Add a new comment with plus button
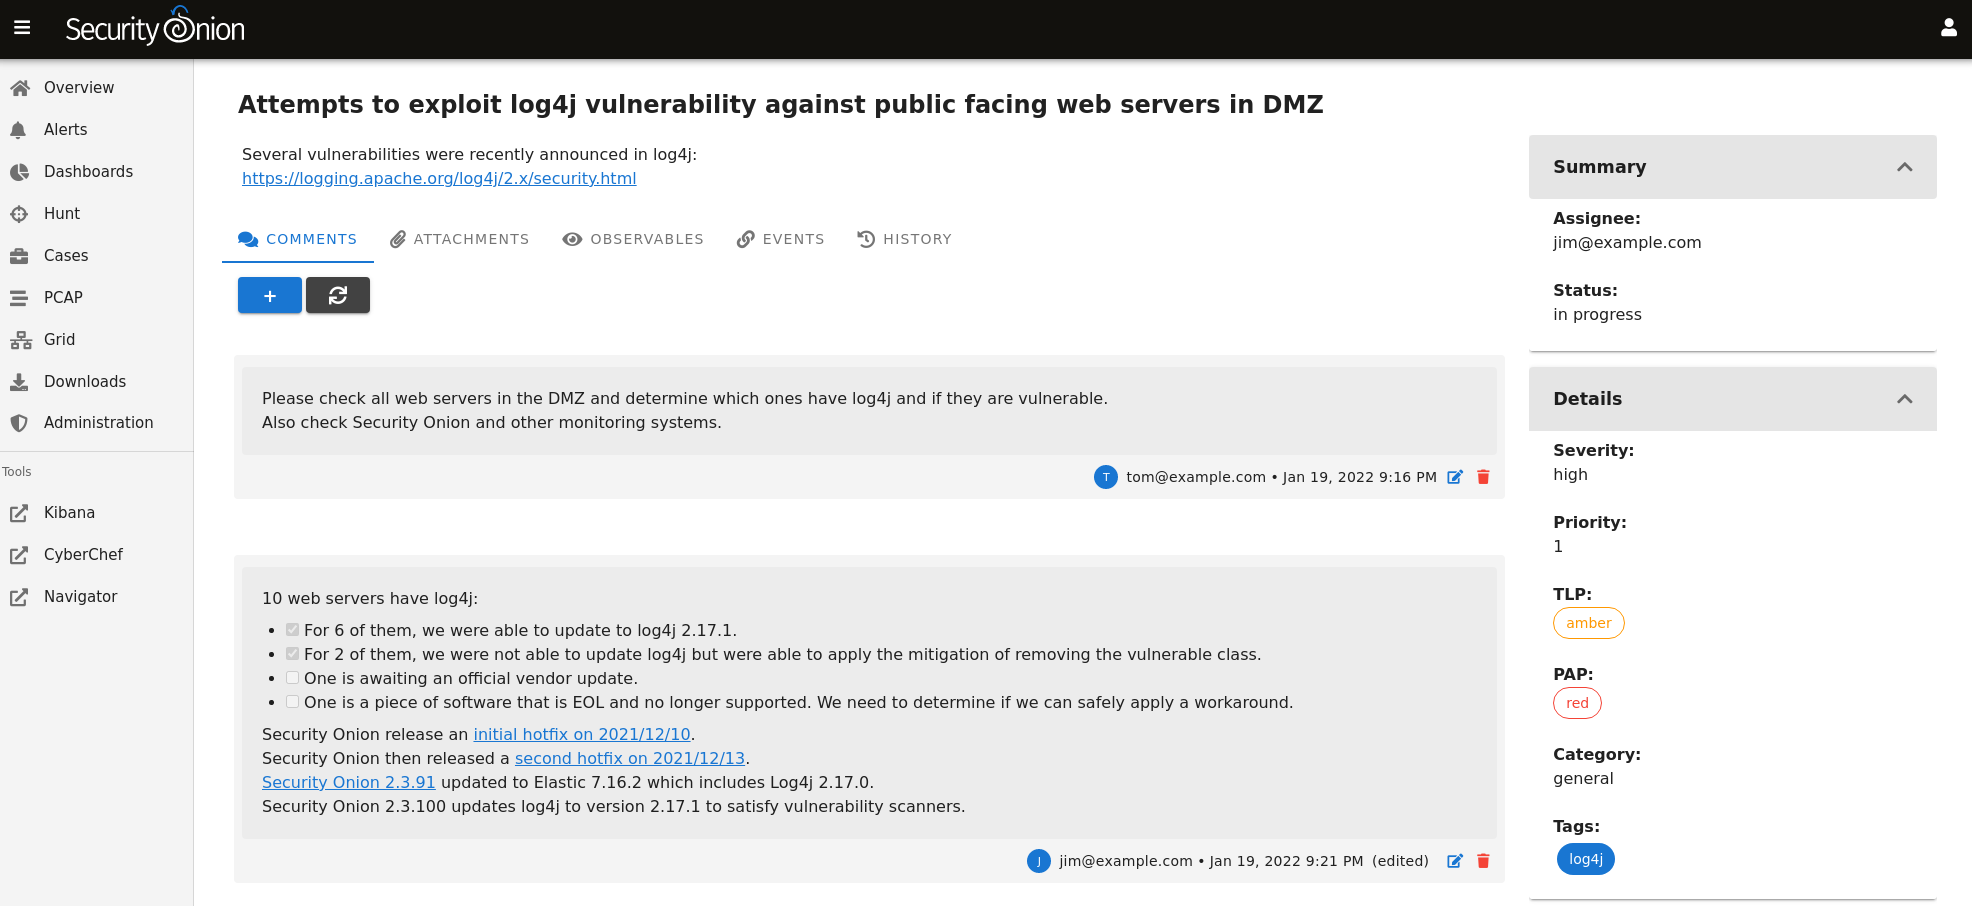The height and width of the screenshot is (906, 1972). tap(269, 295)
